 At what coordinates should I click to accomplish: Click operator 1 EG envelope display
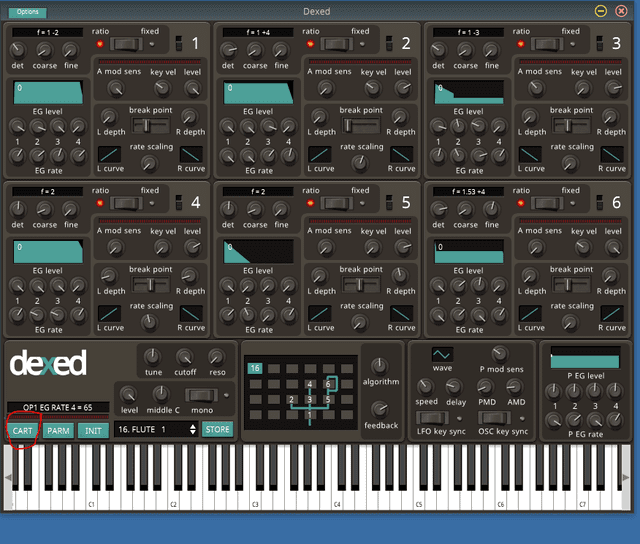tap(47, 93)
